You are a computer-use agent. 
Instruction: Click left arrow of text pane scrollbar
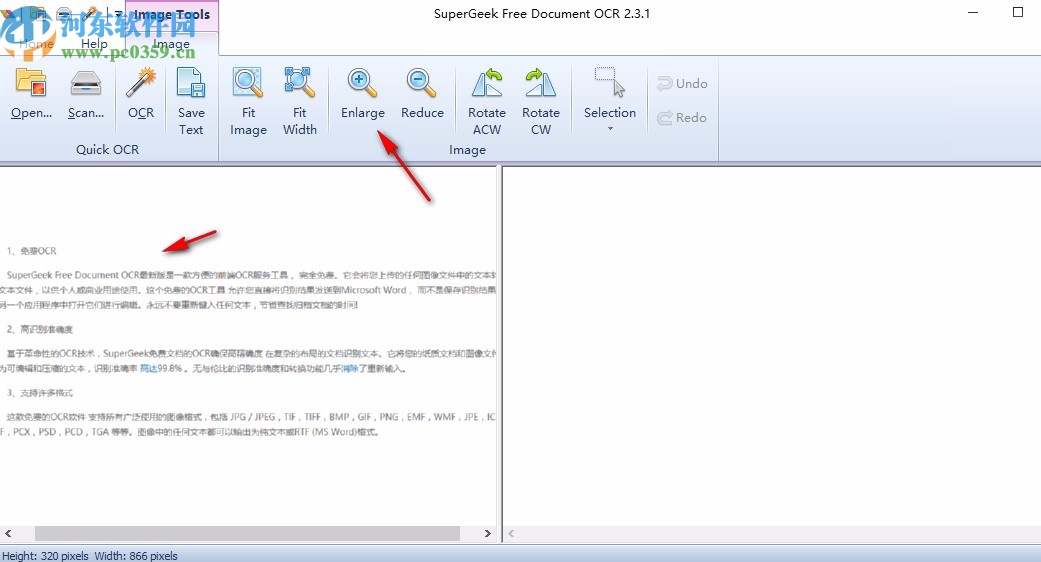(511, 533)
